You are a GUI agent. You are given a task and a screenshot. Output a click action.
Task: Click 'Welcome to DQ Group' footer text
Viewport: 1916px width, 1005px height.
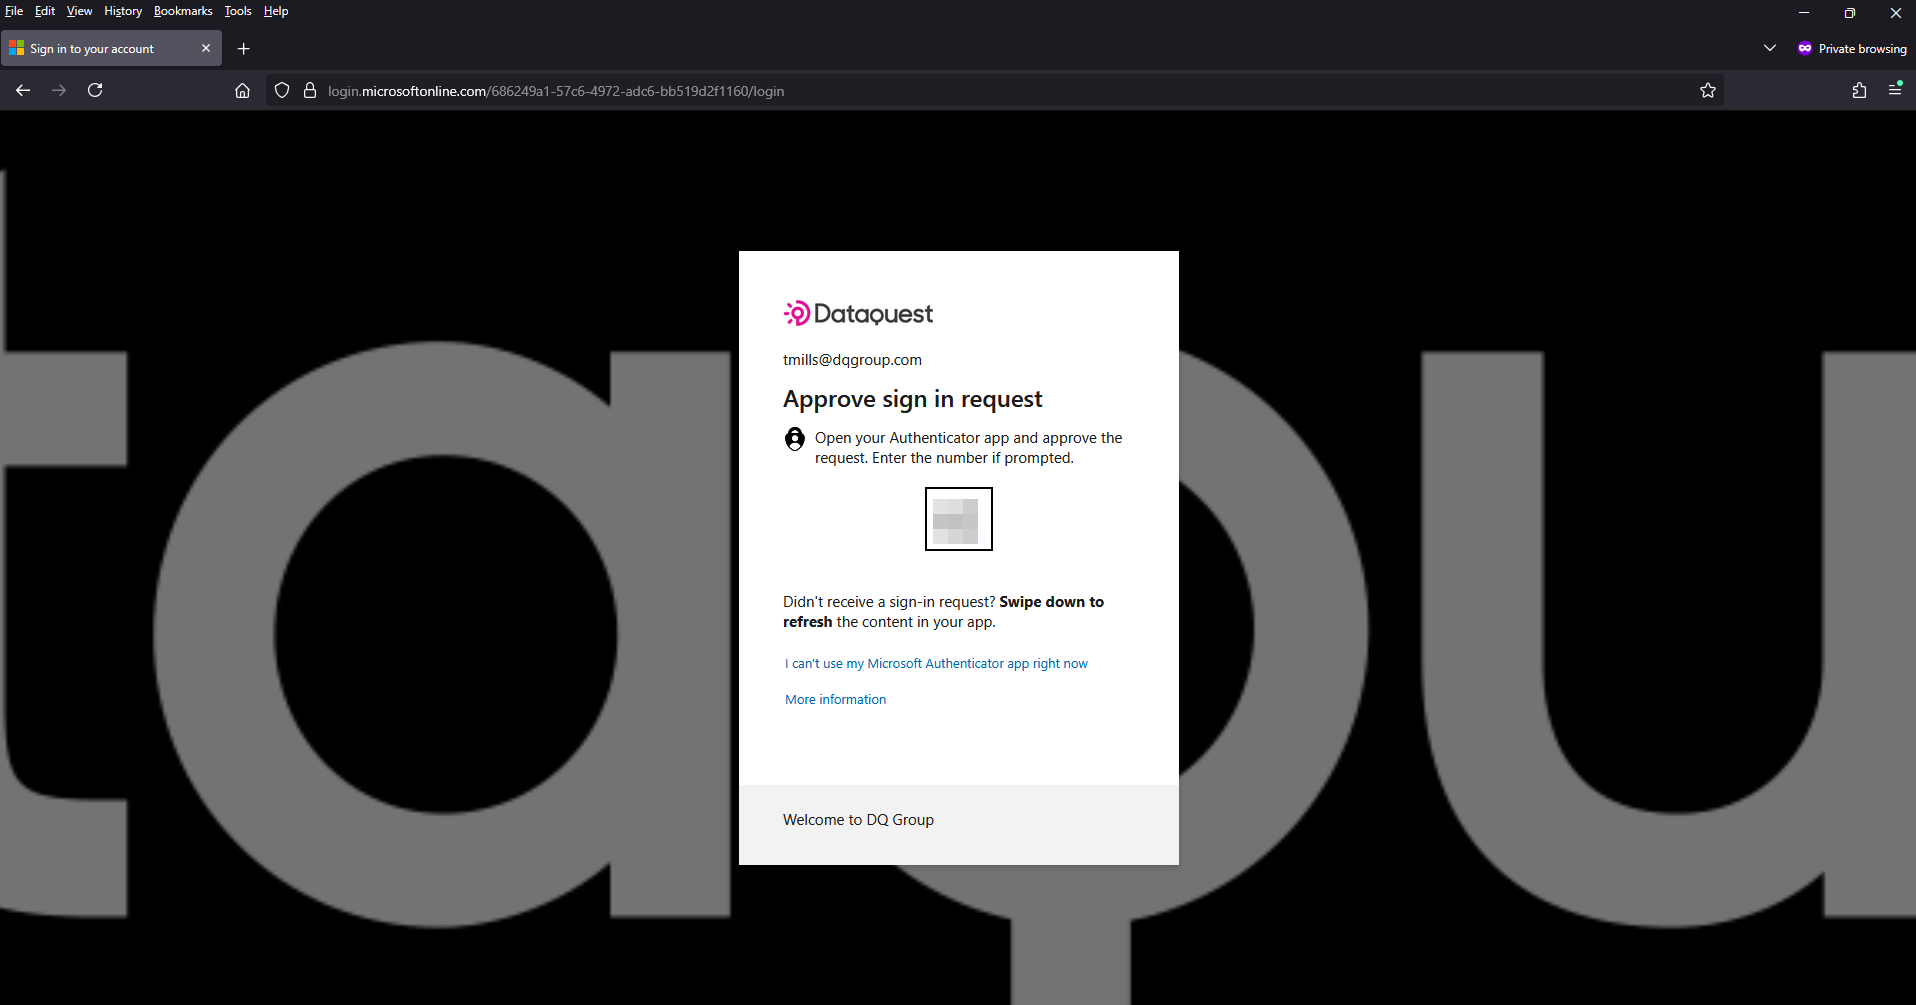[x=858, y=819]
